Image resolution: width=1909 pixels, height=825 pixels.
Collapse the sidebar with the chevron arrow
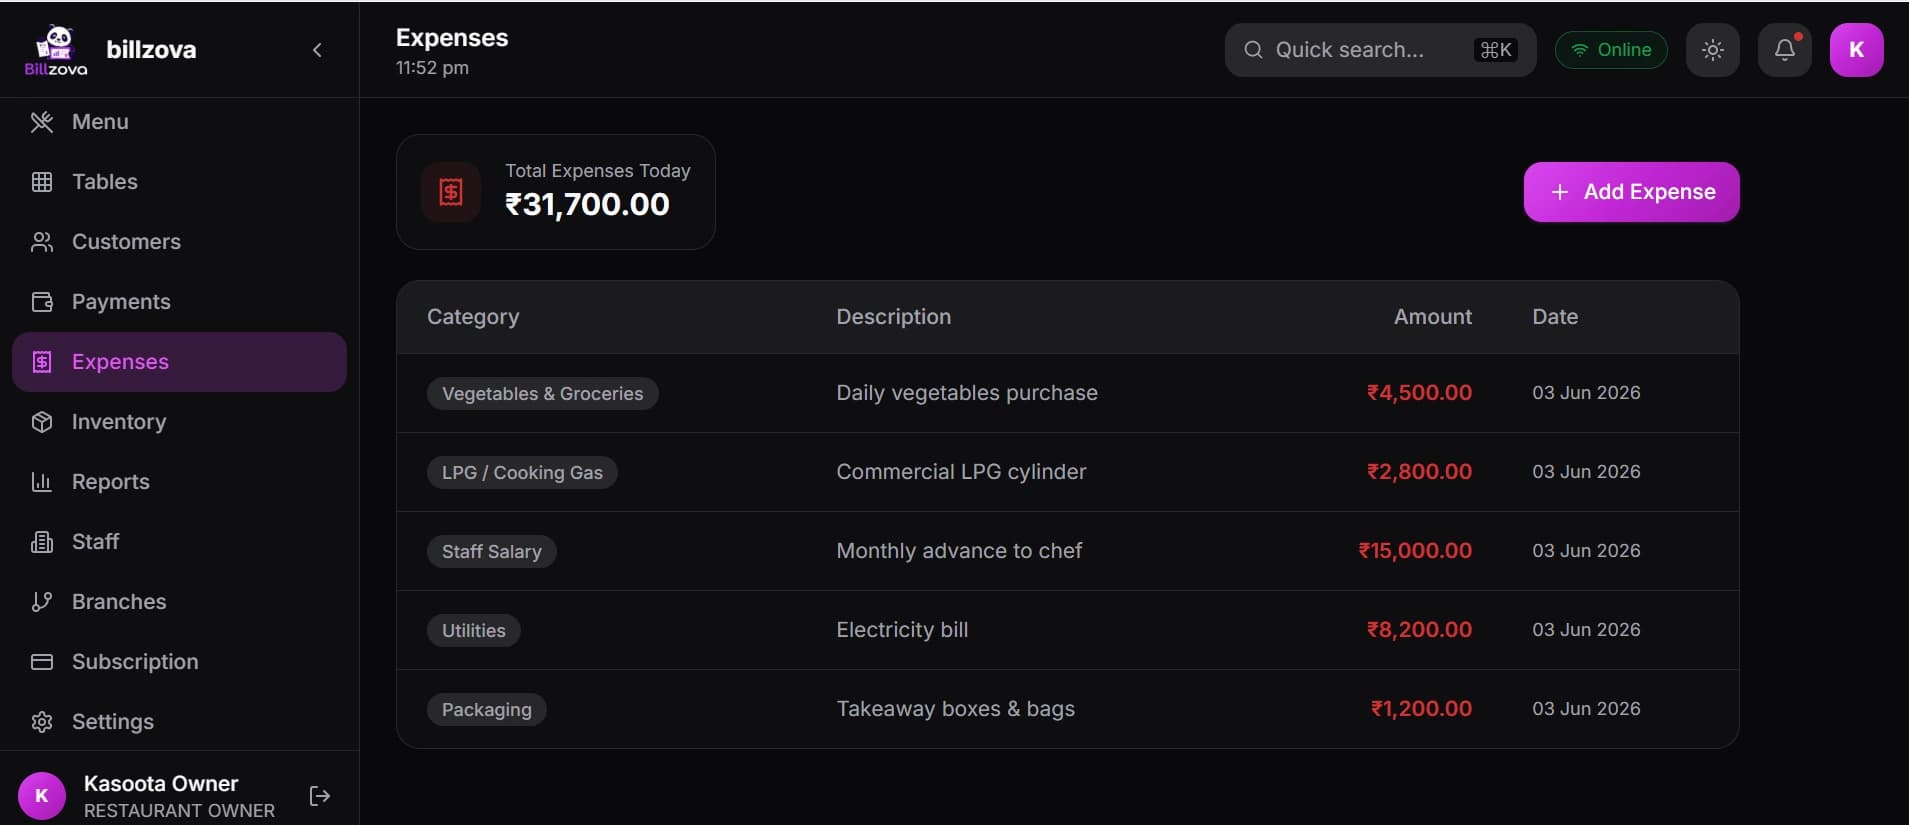tap(317, 50)
